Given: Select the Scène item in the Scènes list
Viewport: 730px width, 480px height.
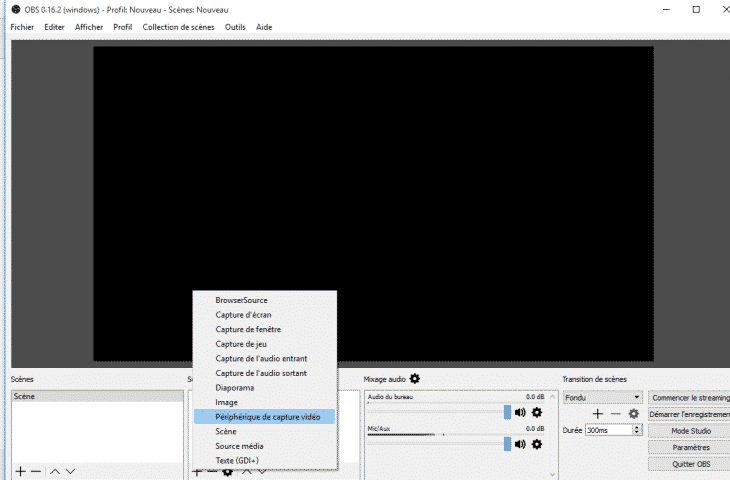Looking at the screenshot, I should pos(24,397).
